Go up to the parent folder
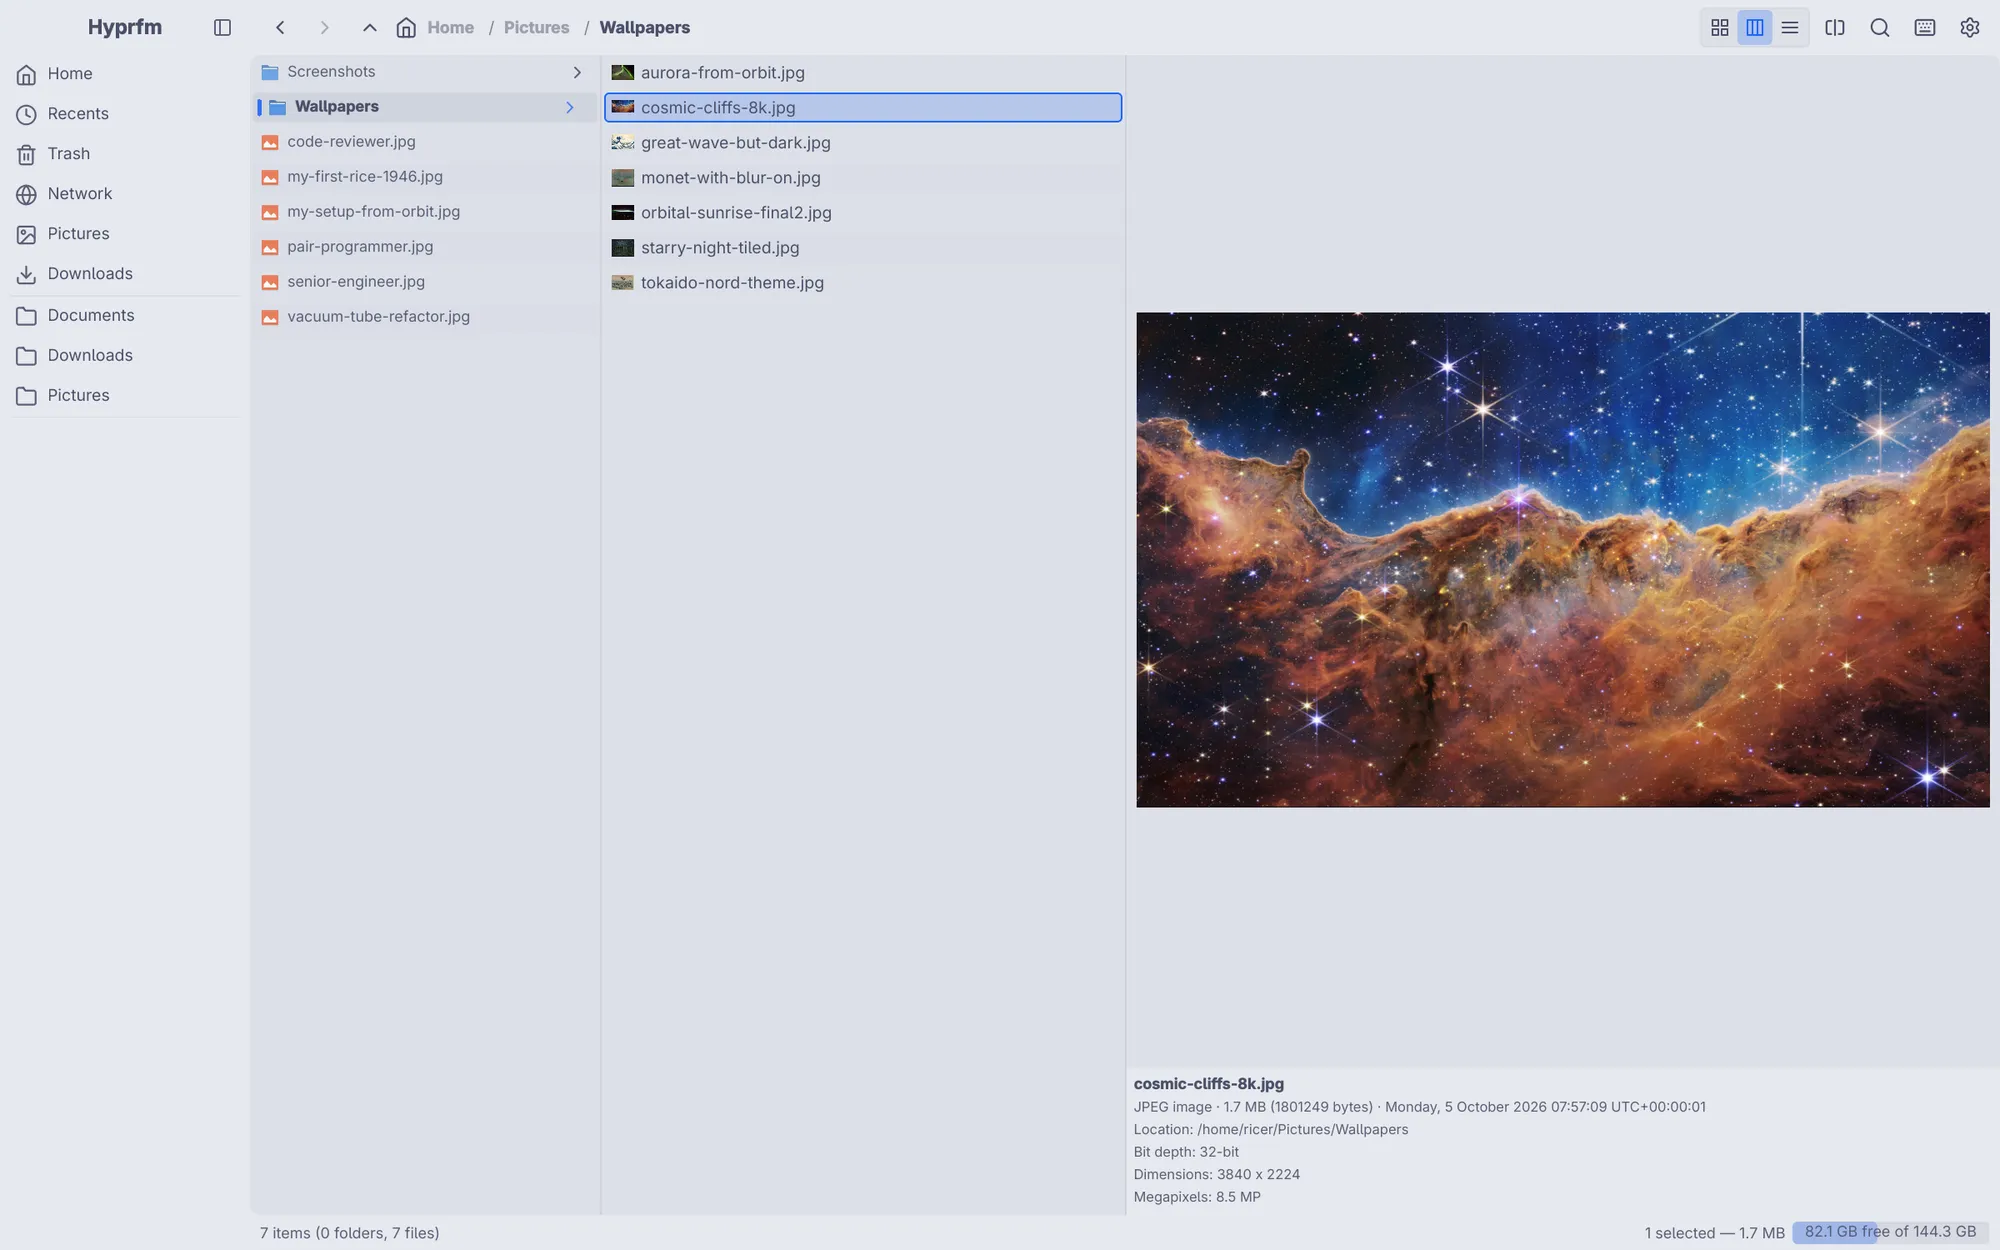This screenshot has height=1250, width=2000. pyautogui.click(x=369, y=28)
